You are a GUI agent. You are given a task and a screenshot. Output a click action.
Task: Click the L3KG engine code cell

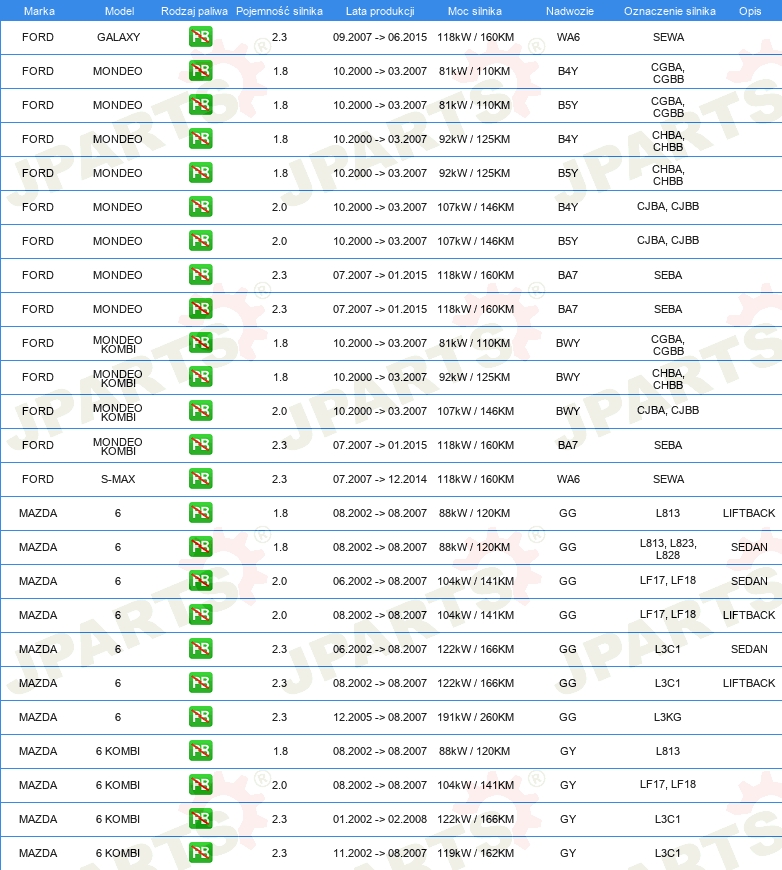pyautogui.click(x=668, y=717)
